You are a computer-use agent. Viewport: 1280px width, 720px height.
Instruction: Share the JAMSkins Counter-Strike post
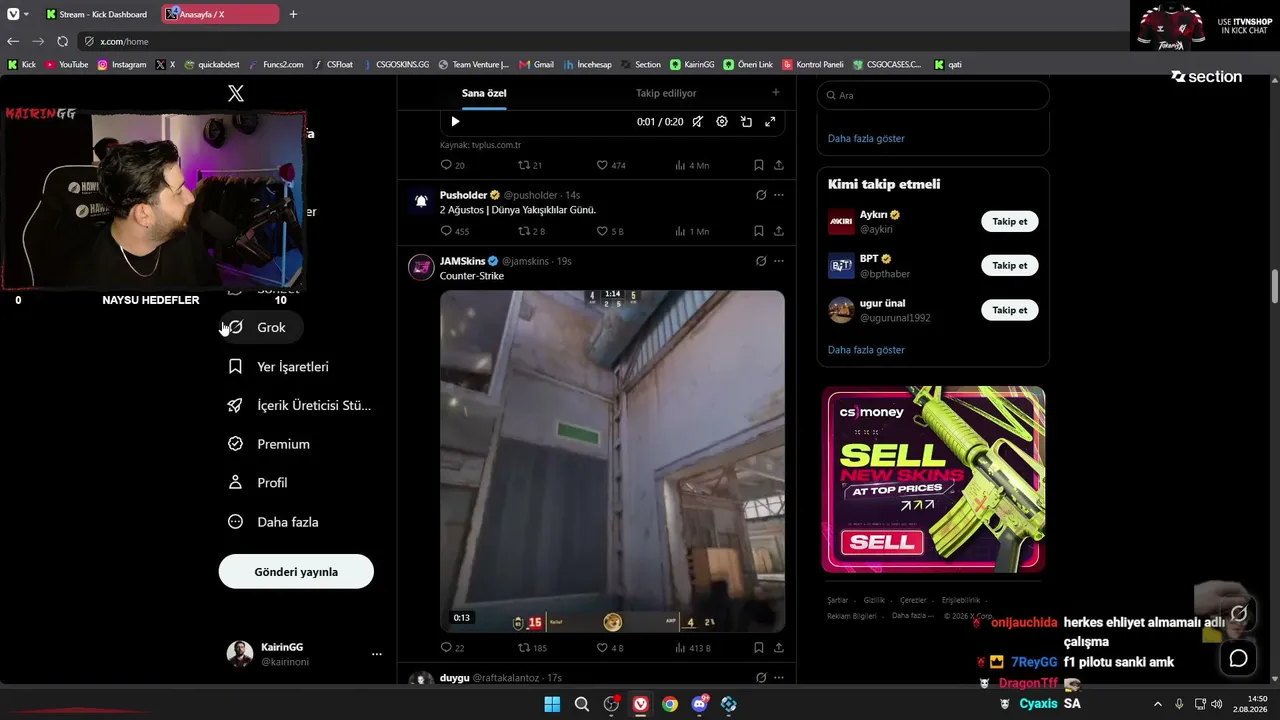[779, 648]
